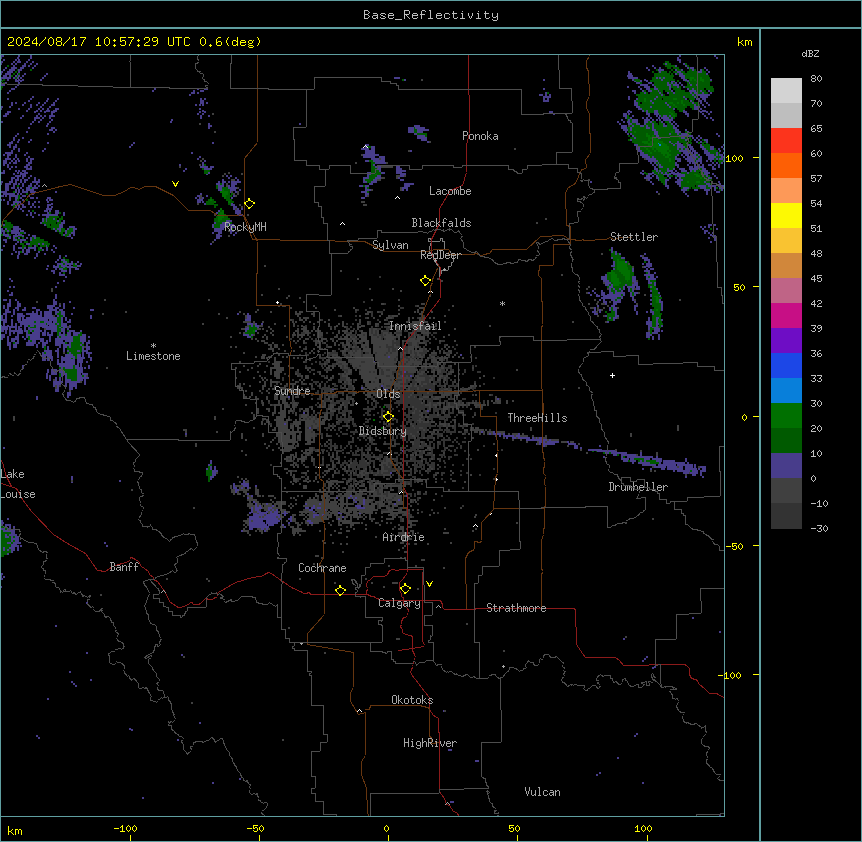Pick the red swatch in the dBZ legend
The height and width of the screenshot is (842, 862).
point(786,140)
